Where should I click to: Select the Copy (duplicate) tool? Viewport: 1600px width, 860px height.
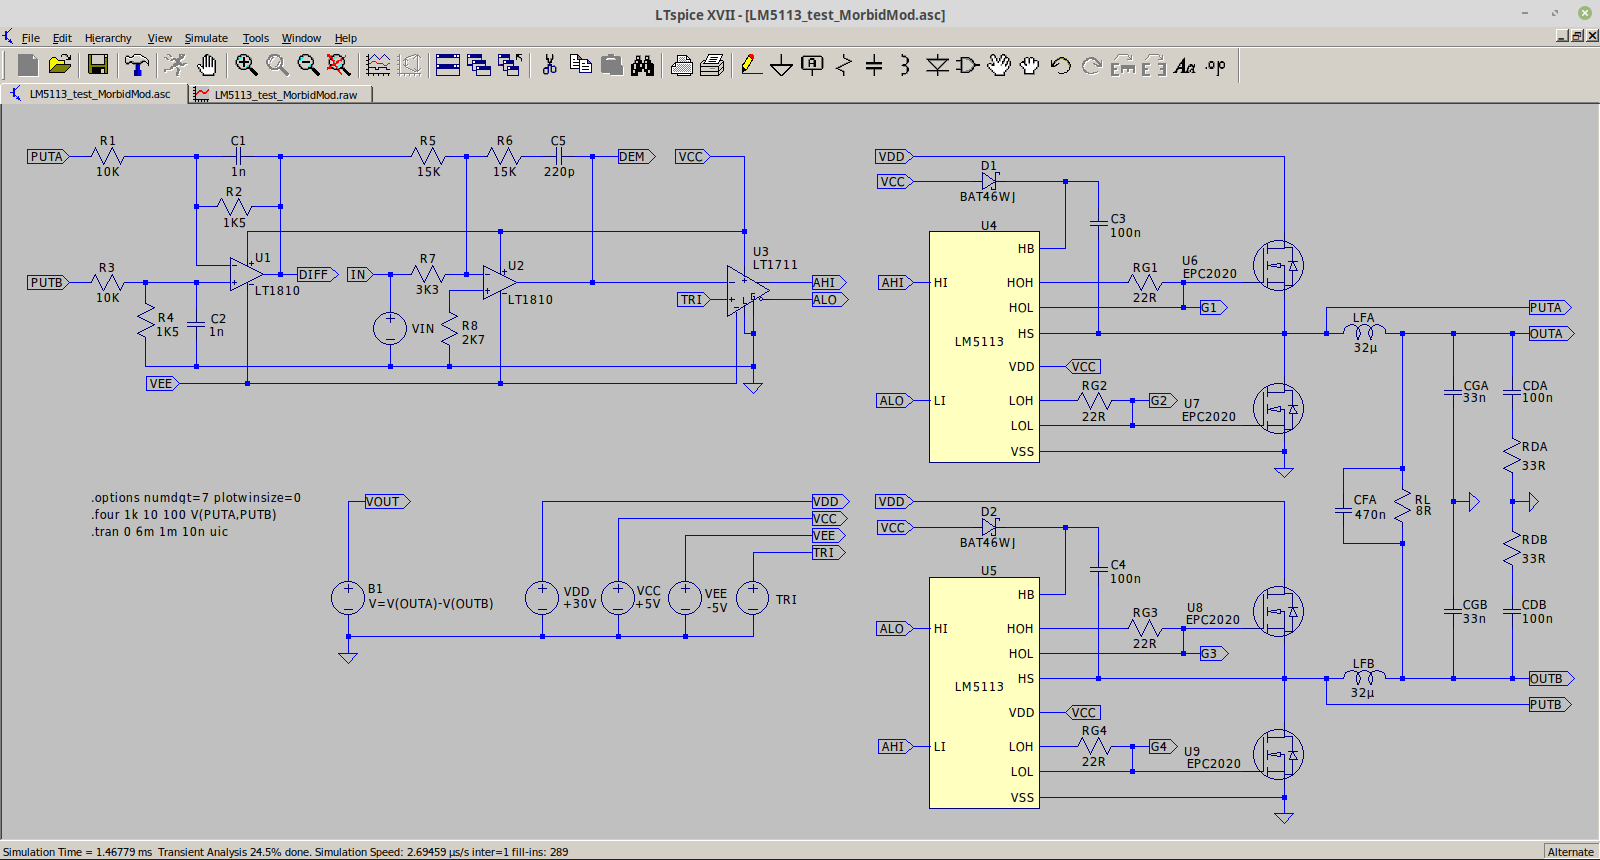(580, 65)
